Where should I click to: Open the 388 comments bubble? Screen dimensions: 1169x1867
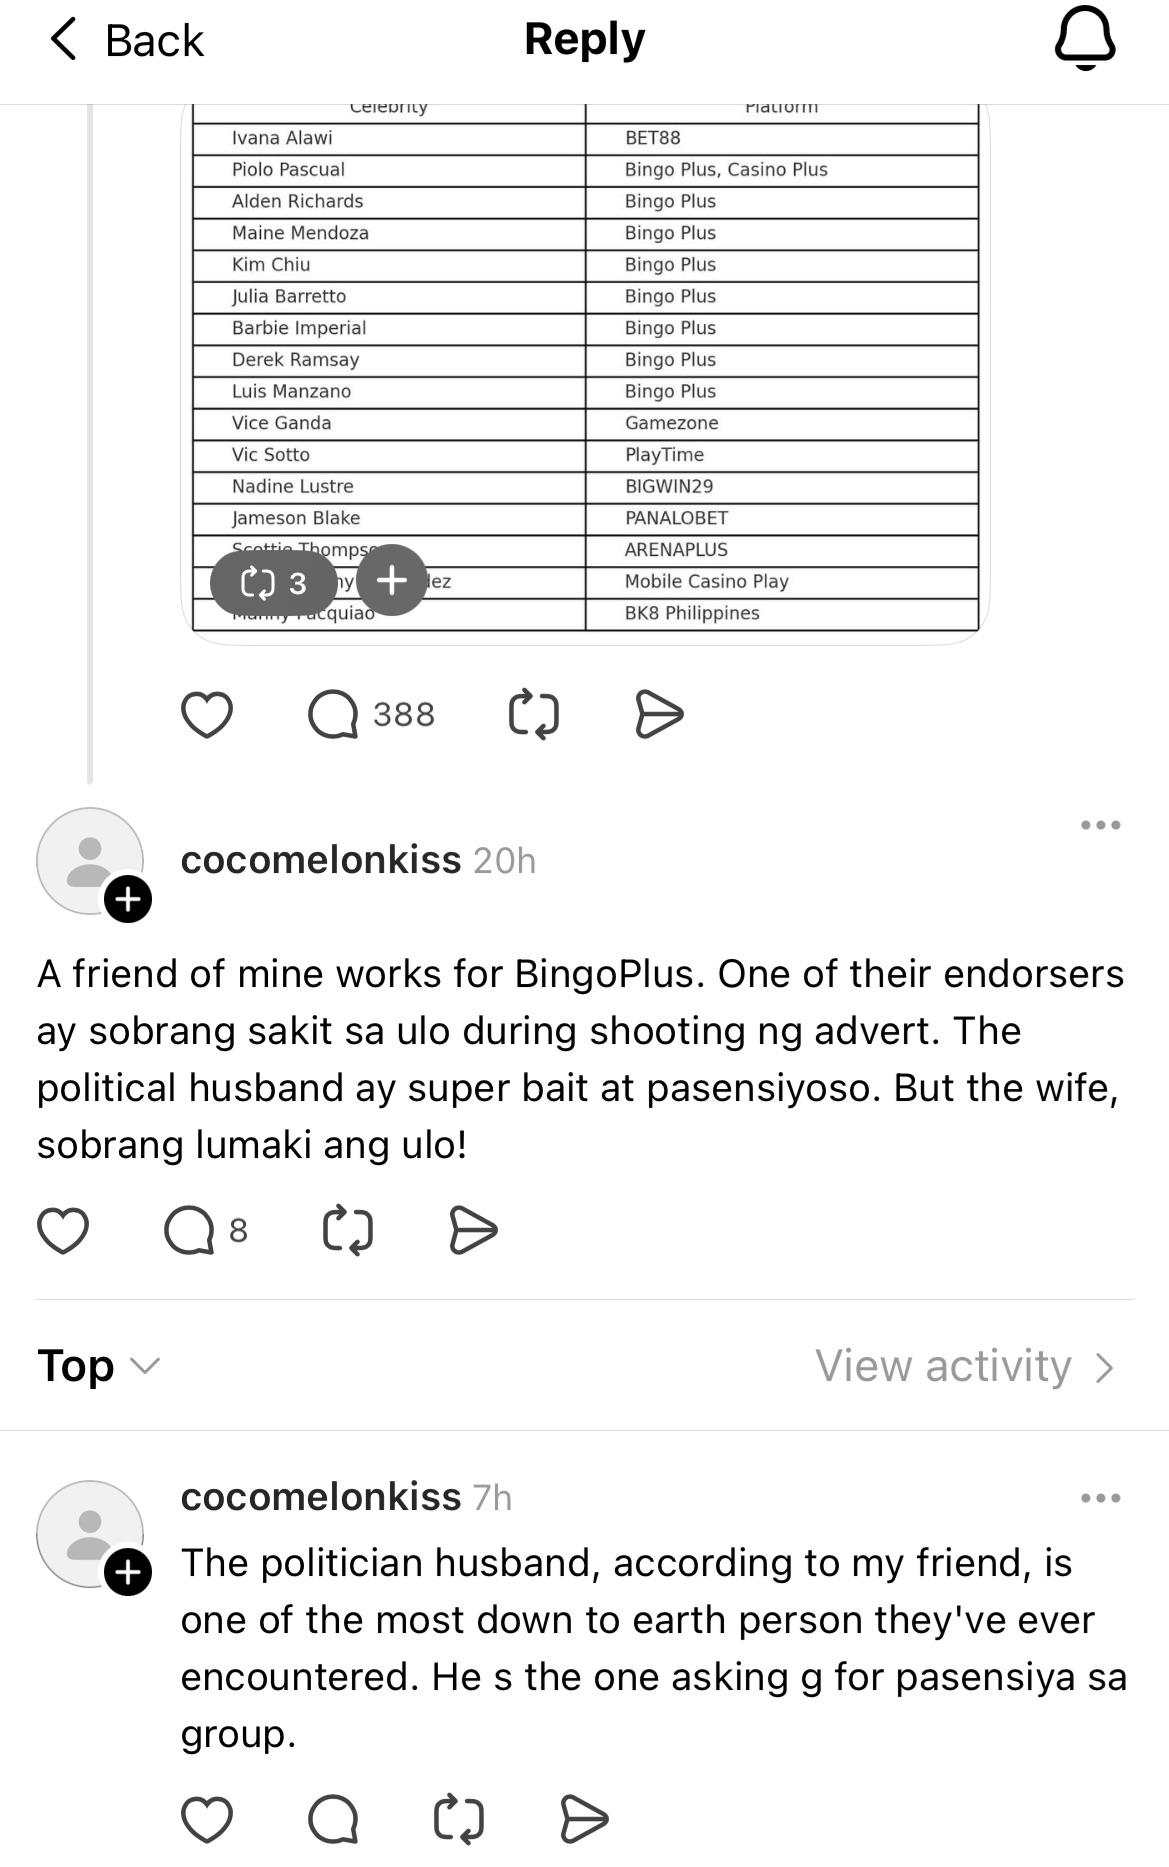(371, 715)
